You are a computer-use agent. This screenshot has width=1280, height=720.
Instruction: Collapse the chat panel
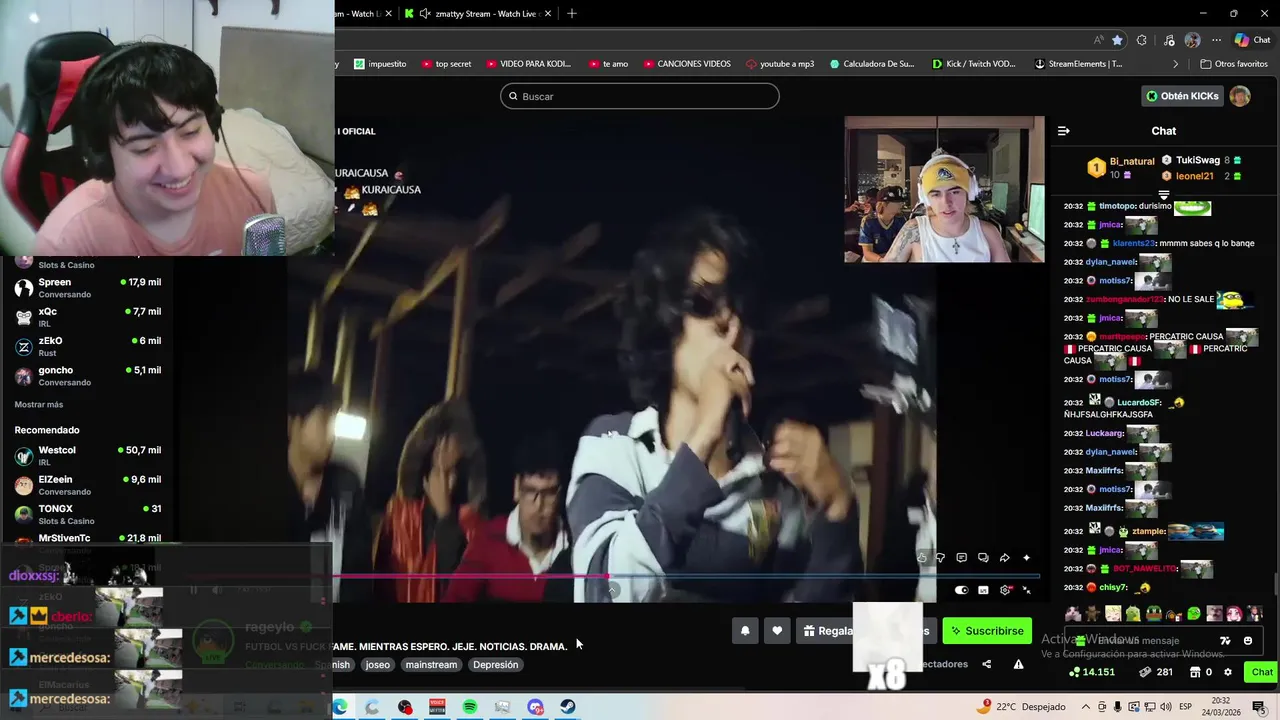1064,131
